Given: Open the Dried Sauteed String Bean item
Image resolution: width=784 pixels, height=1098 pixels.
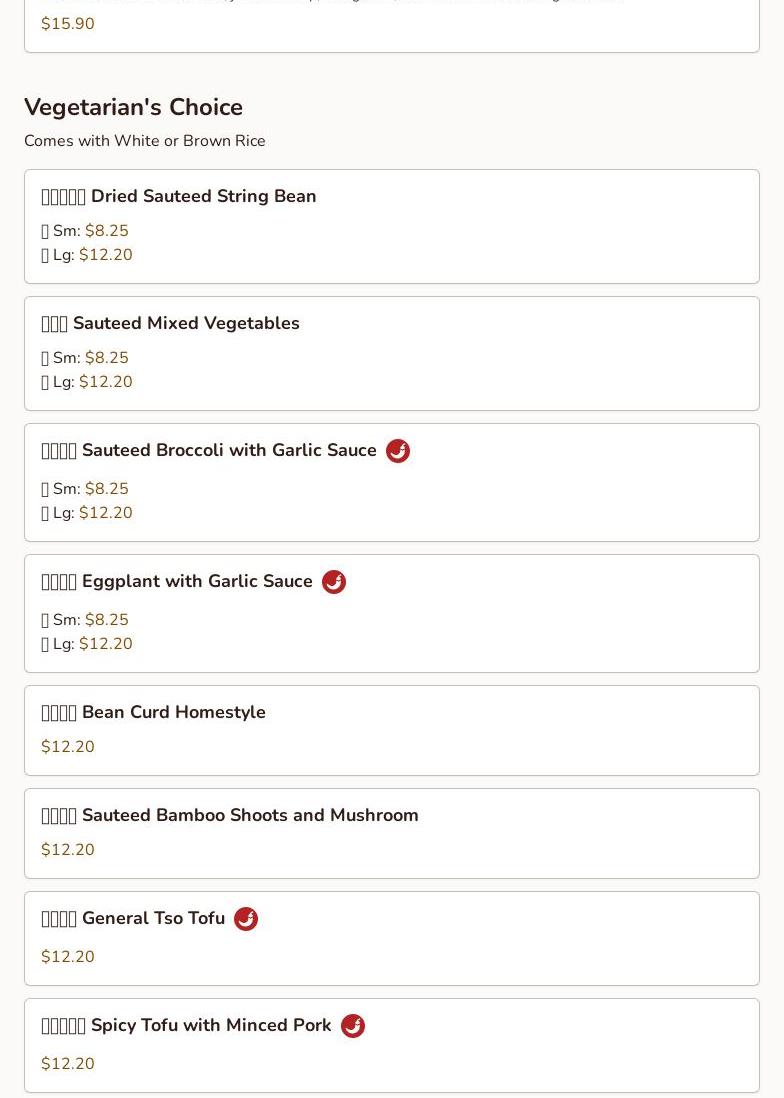Looking at the screenshot, I should coord(203,196).
